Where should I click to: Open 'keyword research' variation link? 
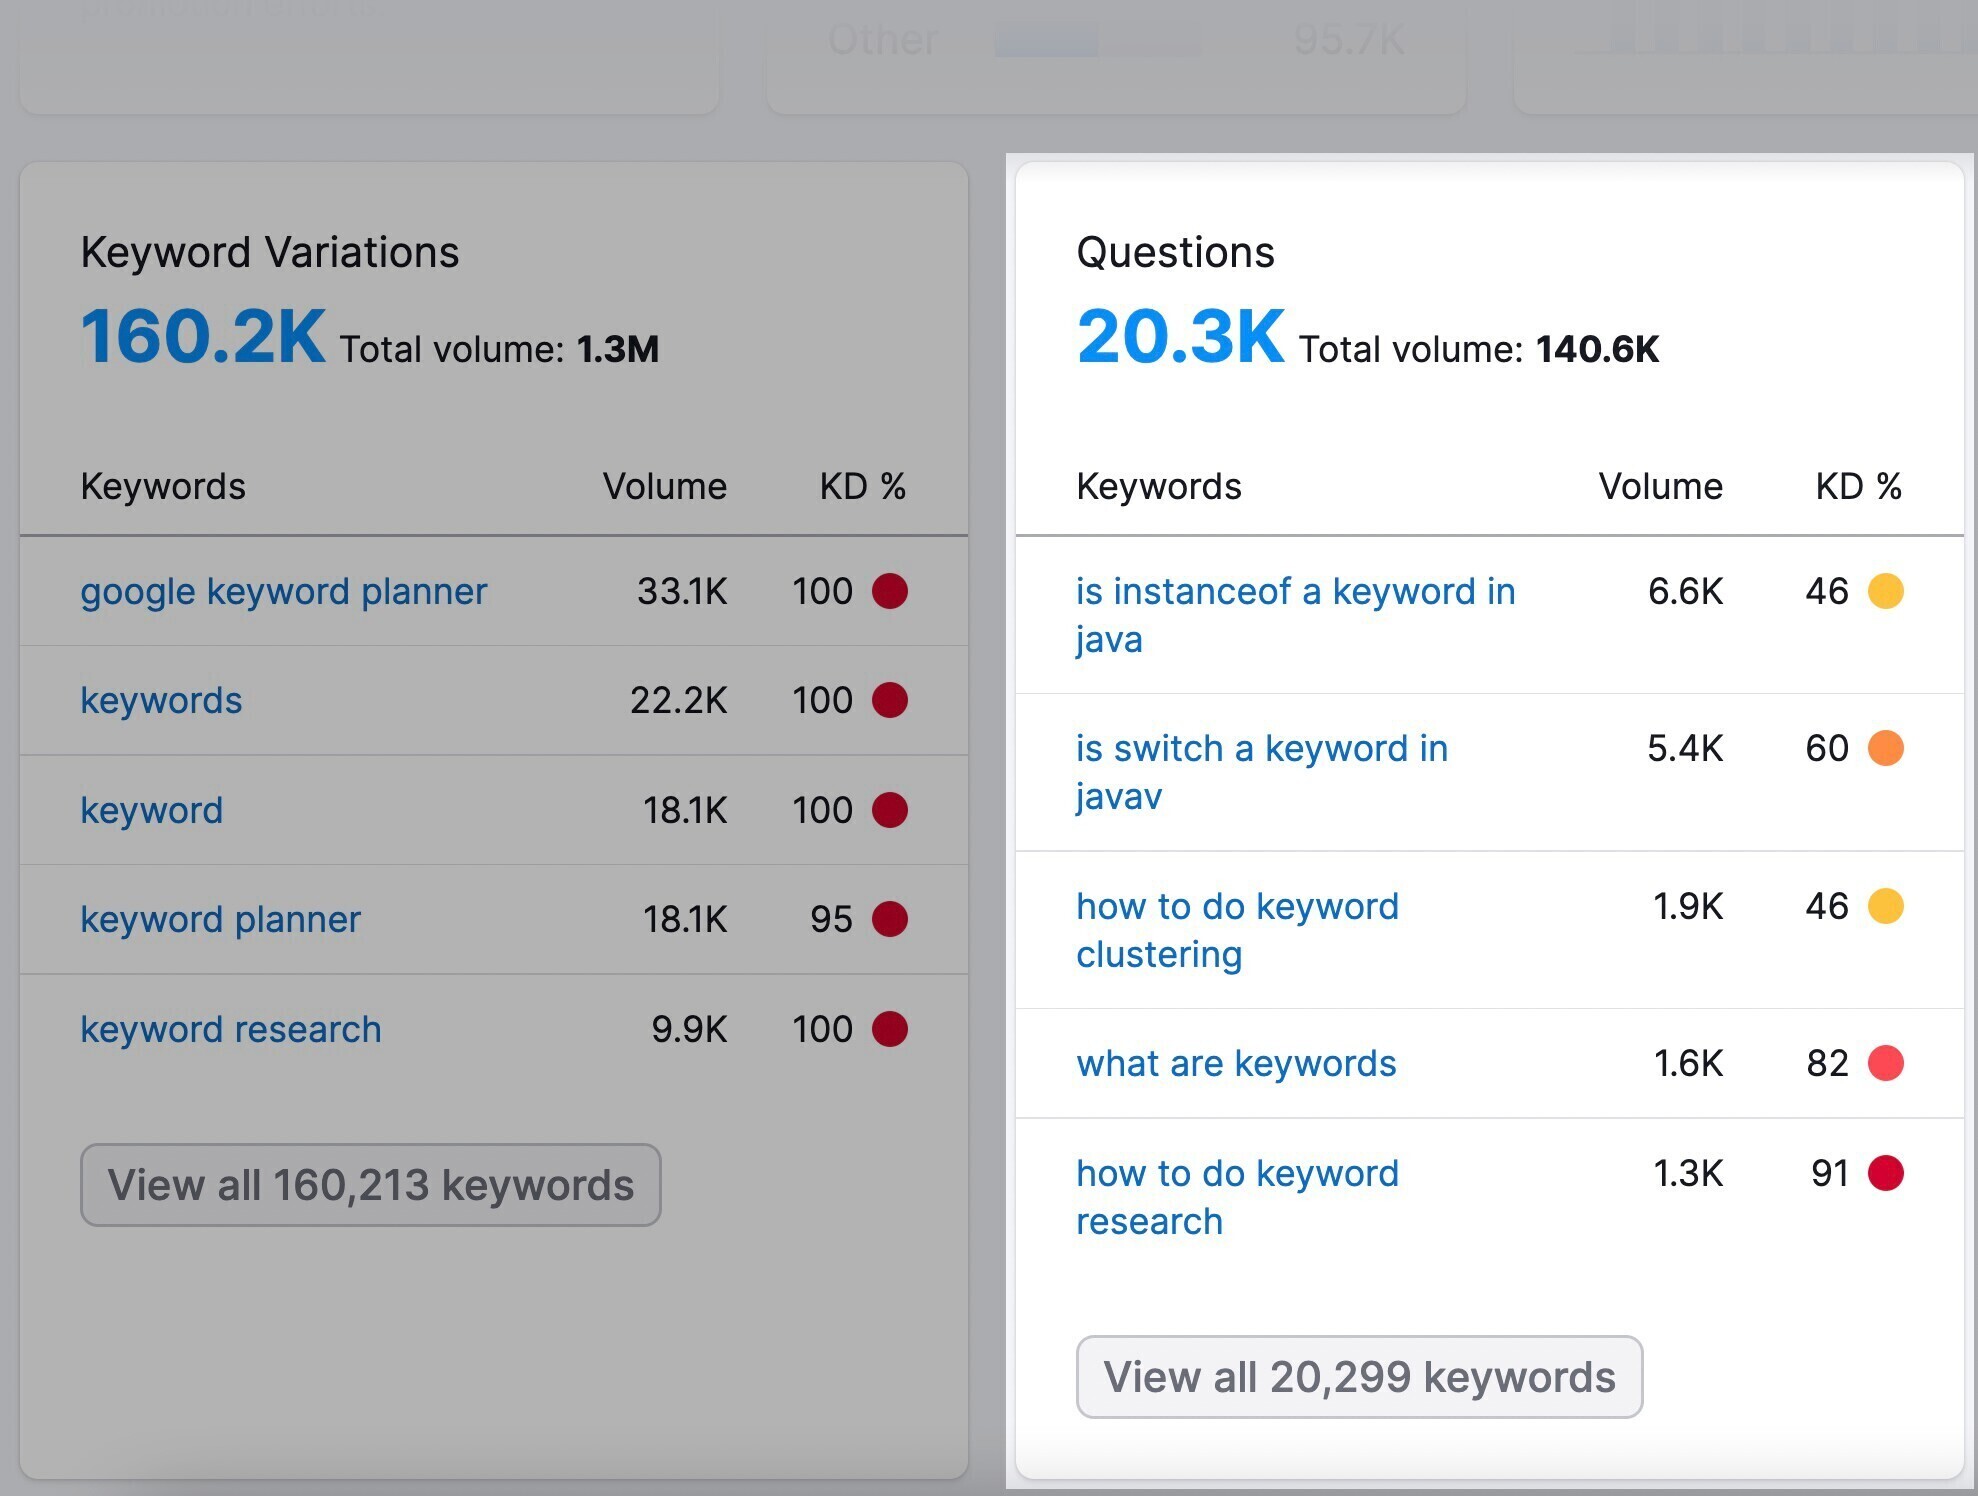click(x=231, y=1029)
